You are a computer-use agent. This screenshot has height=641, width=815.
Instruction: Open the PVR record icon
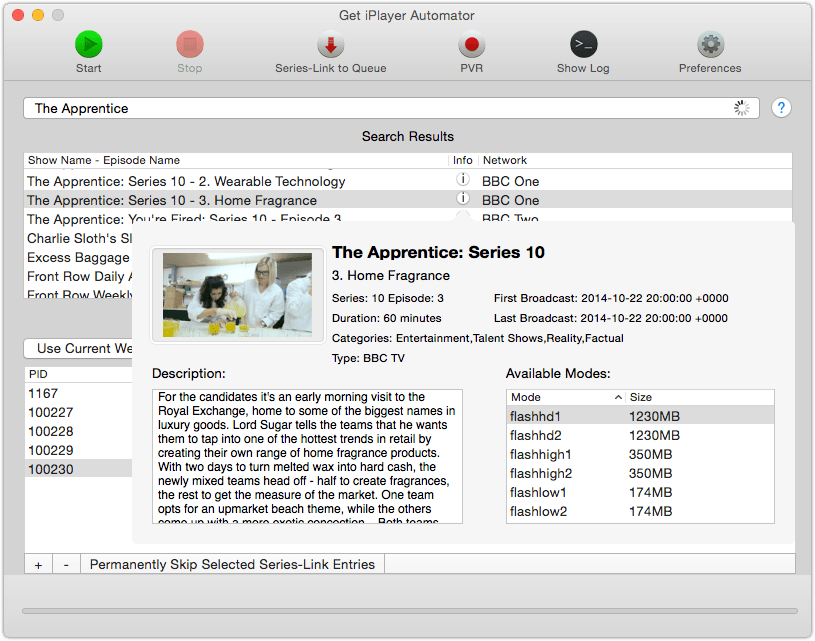[471, 44]
